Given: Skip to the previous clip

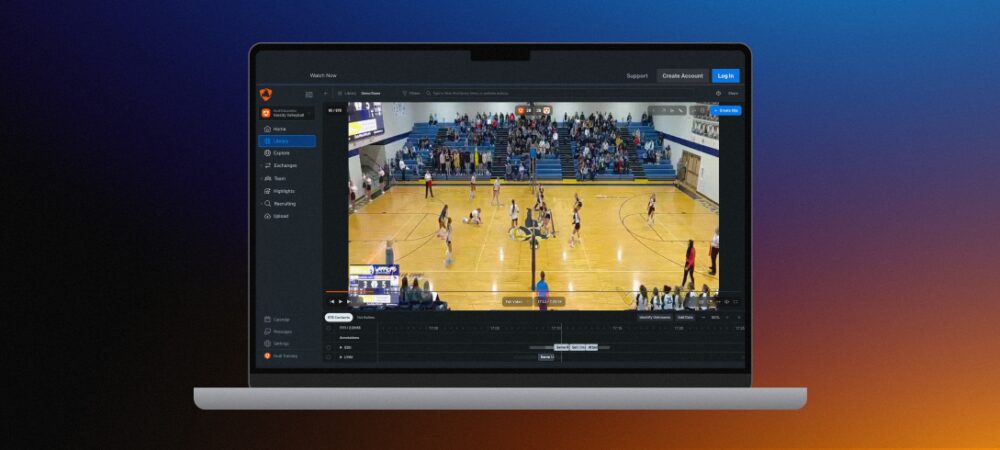Looking at the screenshot, I should point(332,301).
